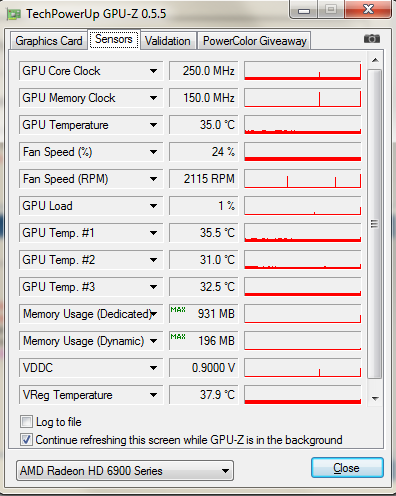Toggle Continue refreshing in background checkbox

pyautogui.click(x=26, y=440)
